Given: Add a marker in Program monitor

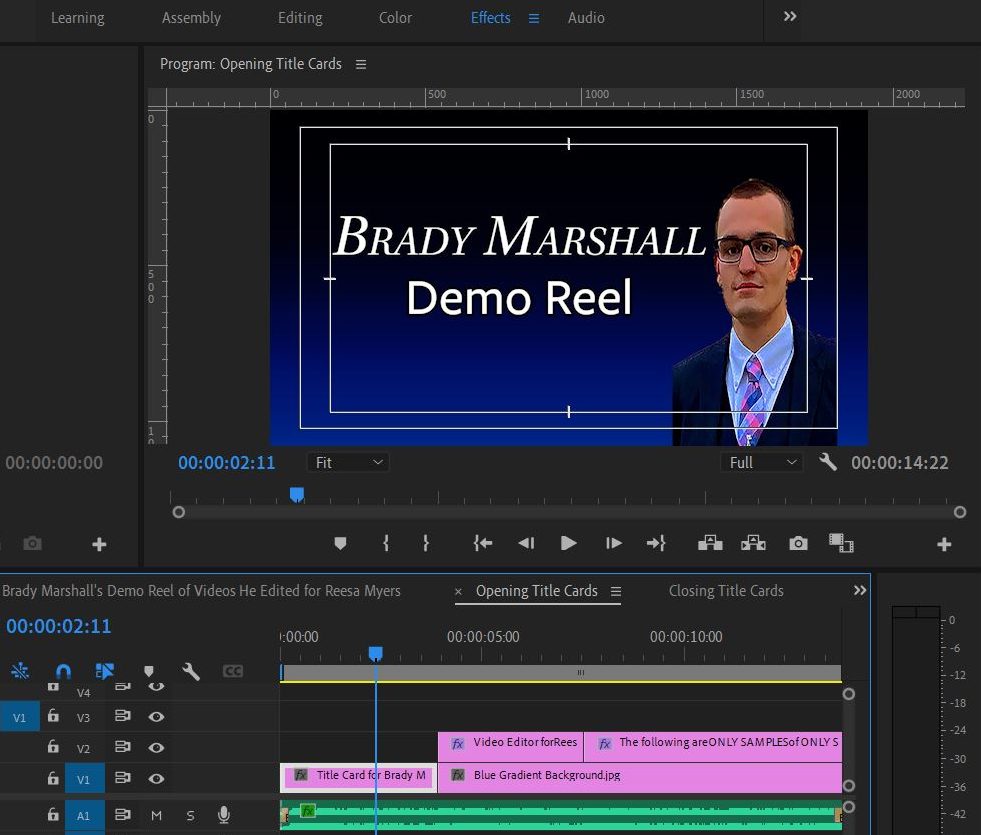Looking at the screenshot, I should point(340,543).
